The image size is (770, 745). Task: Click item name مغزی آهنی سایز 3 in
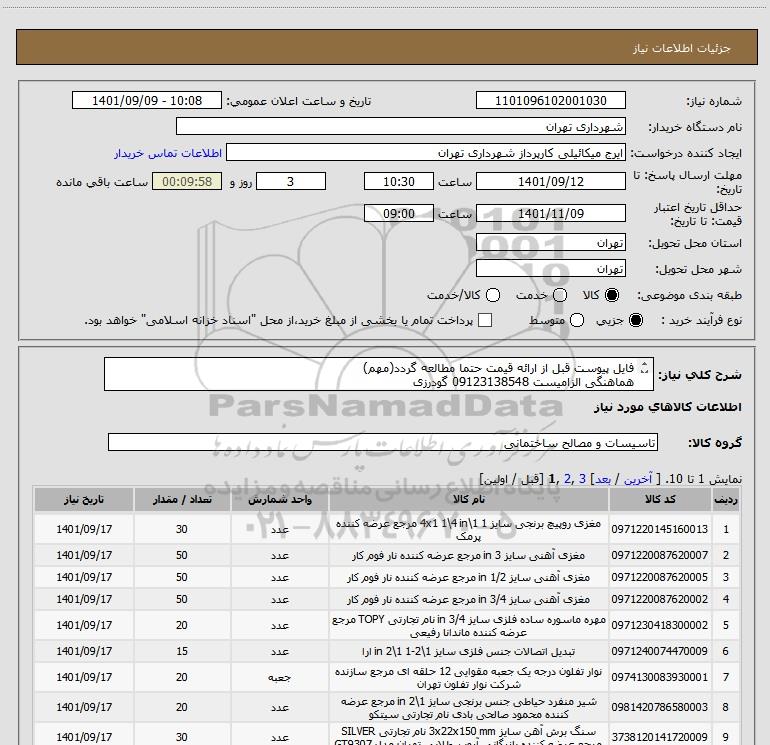(468, 555)
